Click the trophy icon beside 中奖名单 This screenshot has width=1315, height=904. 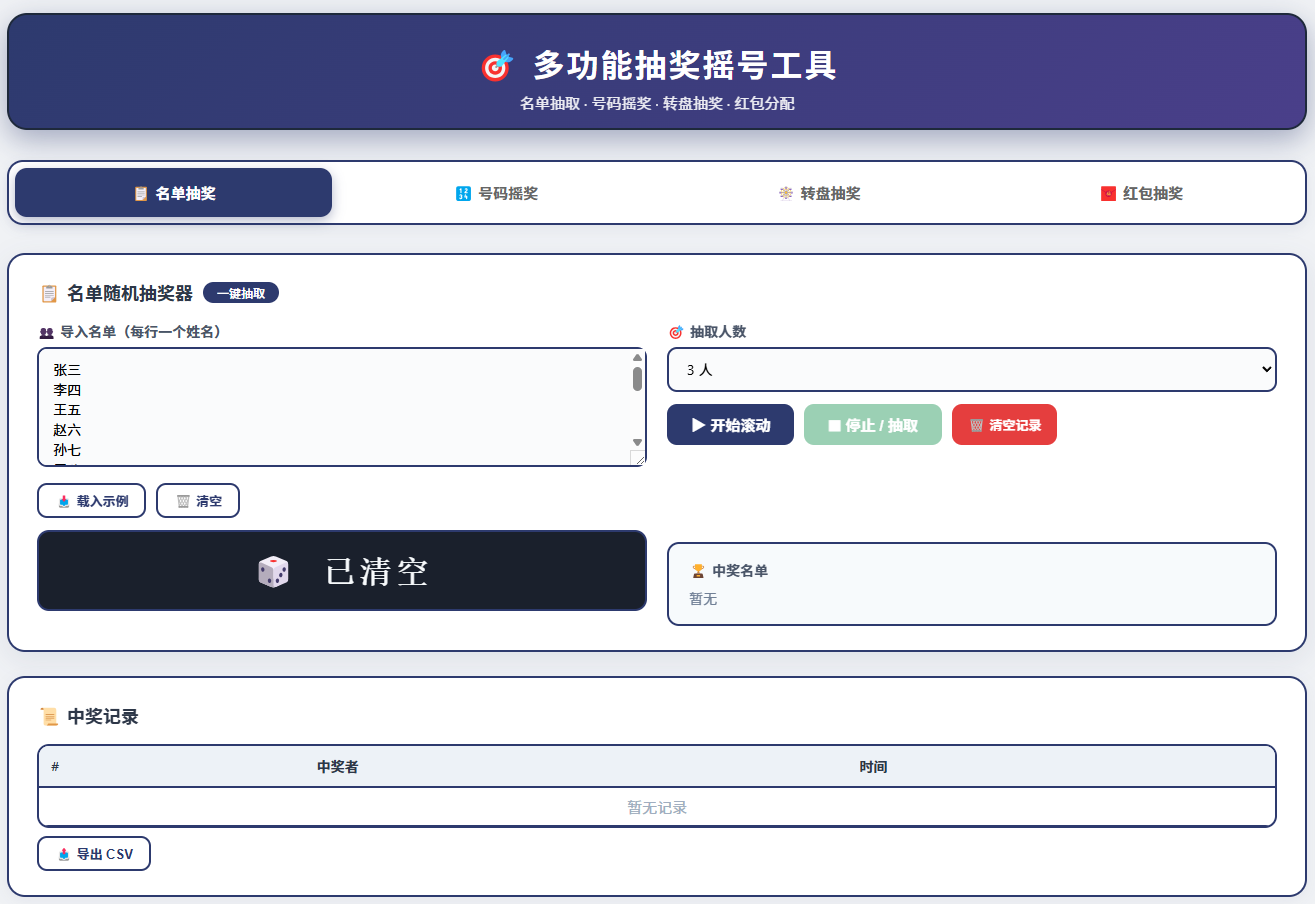tap(698, 571)
